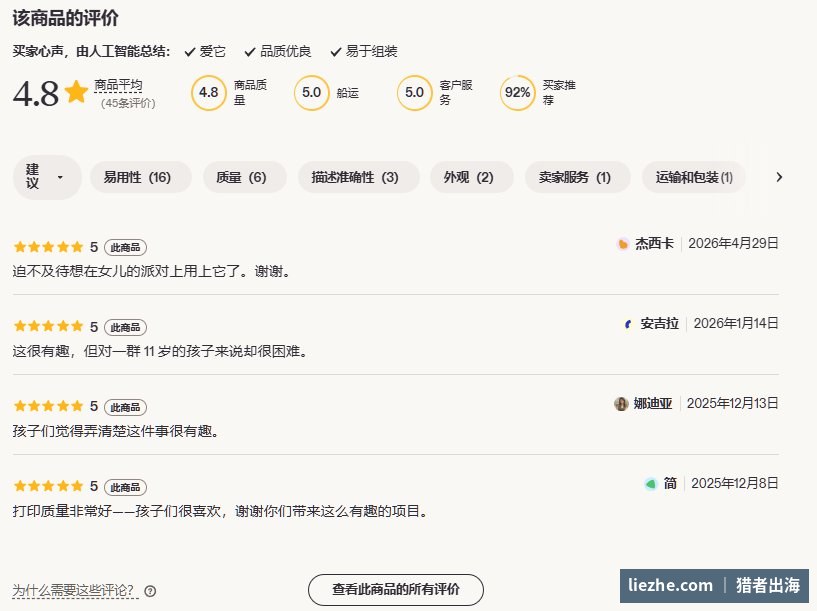
Task: Click review text 迫不及待想在女儿的派对上用上它了
Action: pos(152,271)
